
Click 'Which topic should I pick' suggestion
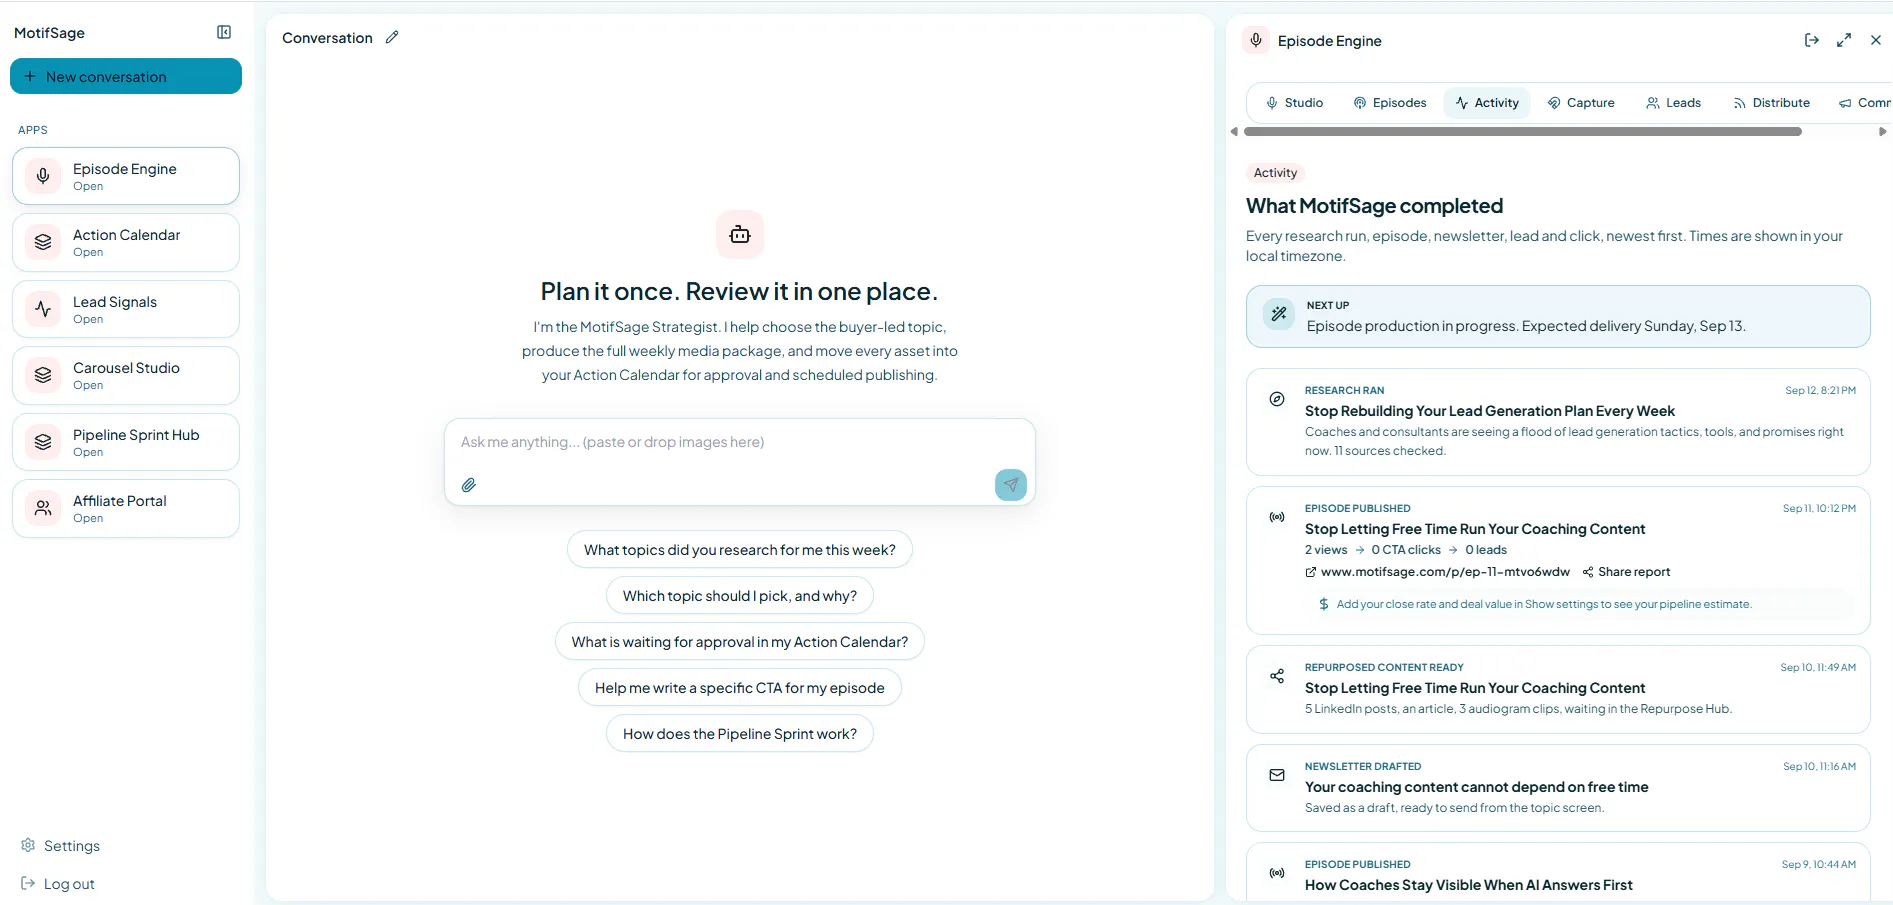point(740,596)
